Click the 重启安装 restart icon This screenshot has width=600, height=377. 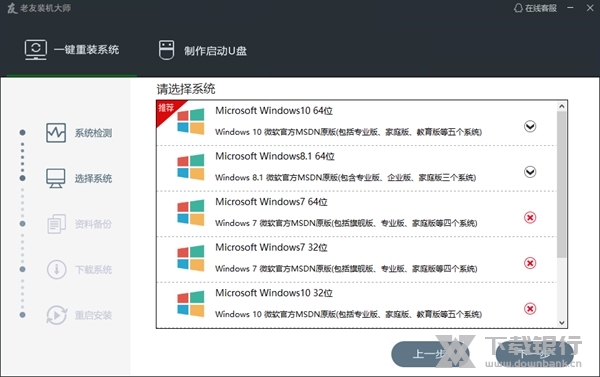coord(57,315)
